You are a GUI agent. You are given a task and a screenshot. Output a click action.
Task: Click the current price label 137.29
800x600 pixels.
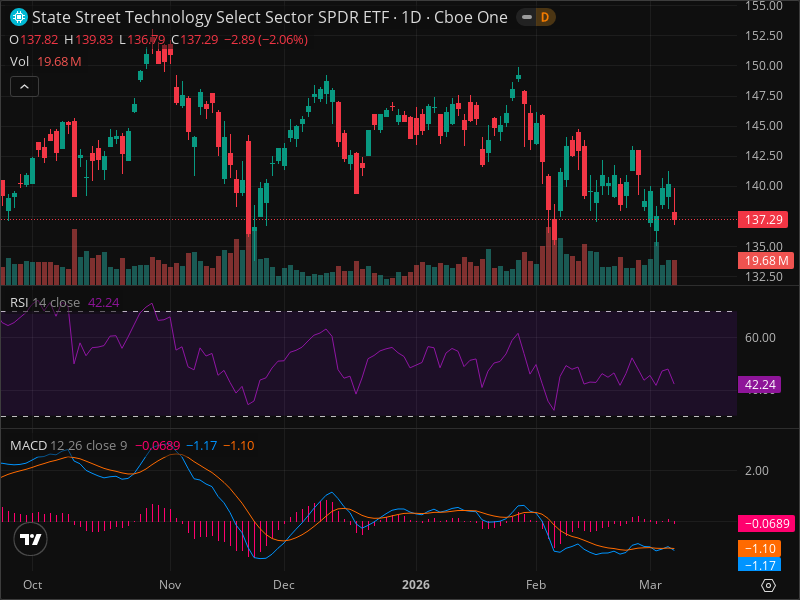click(x=763, y=220)
